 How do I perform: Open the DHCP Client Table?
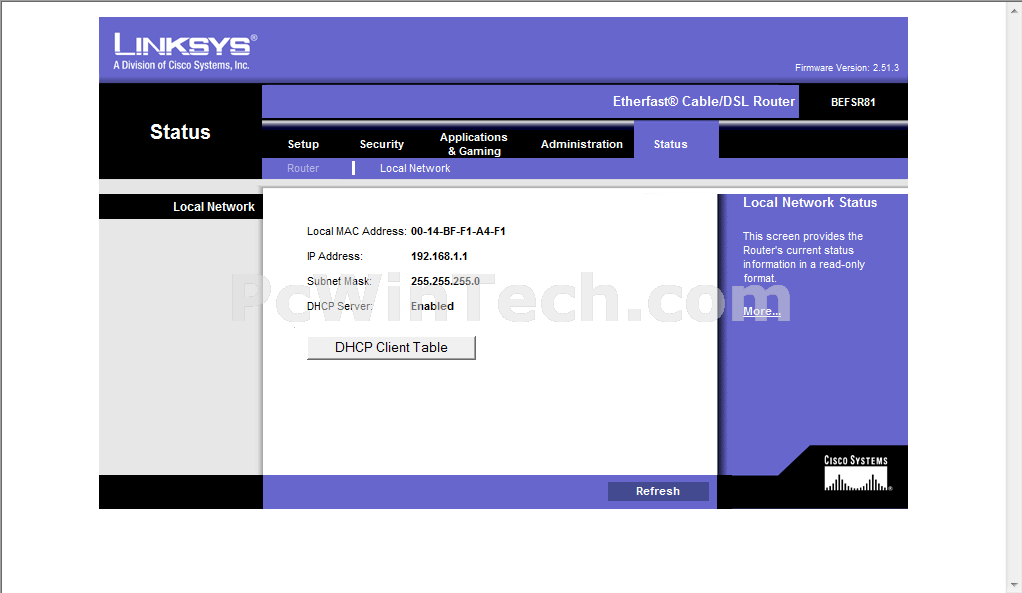[391, 347]
